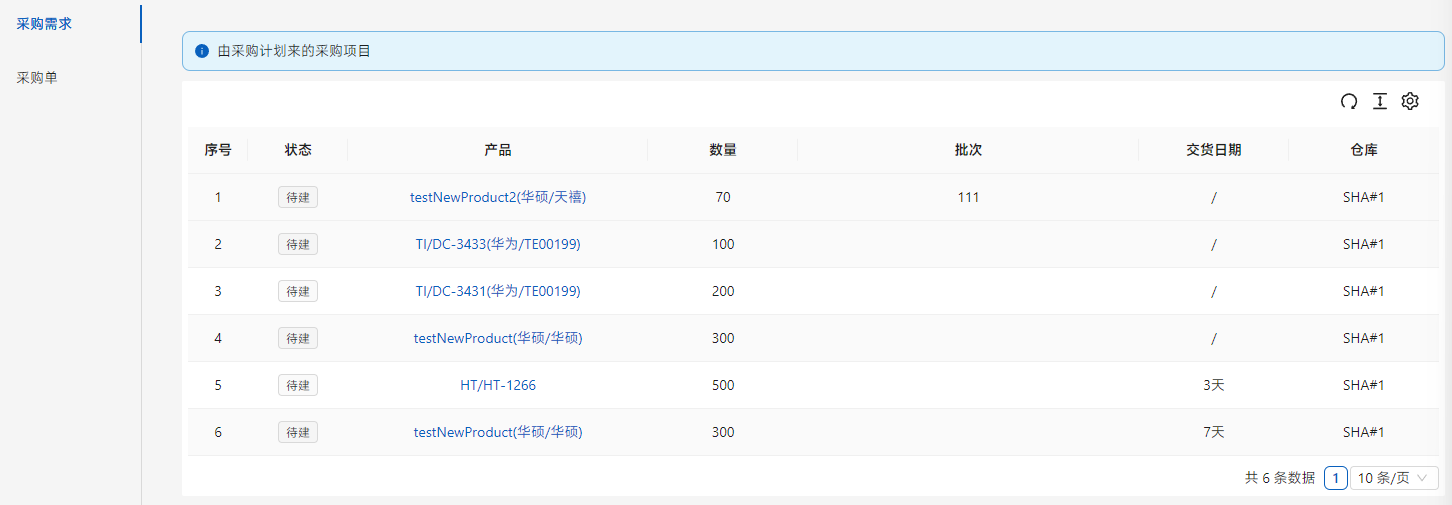The image size is (1452, 505).
Task: Go to page 1 in pagination
Action: (x=1335, y=478)
